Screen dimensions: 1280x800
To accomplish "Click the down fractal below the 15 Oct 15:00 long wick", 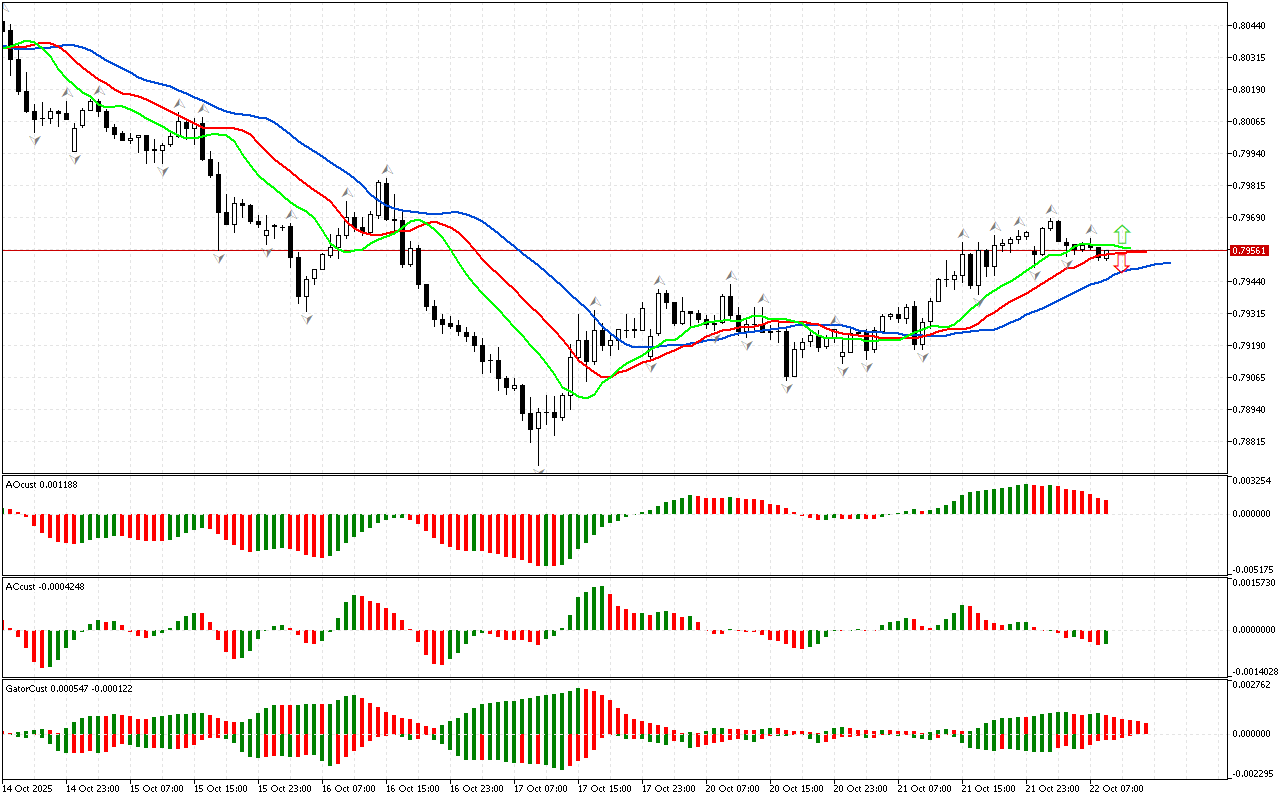I will pos(219,258).
